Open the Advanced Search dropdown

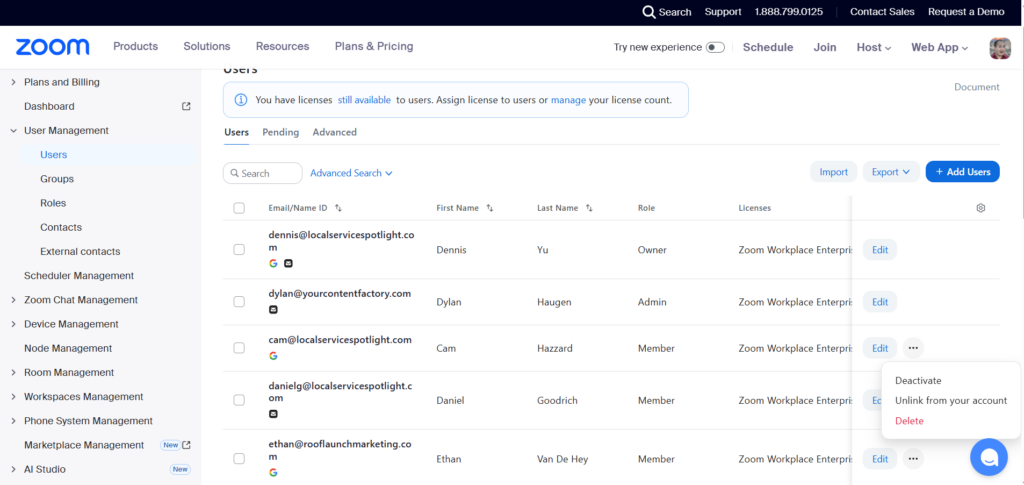coord(351,173)
